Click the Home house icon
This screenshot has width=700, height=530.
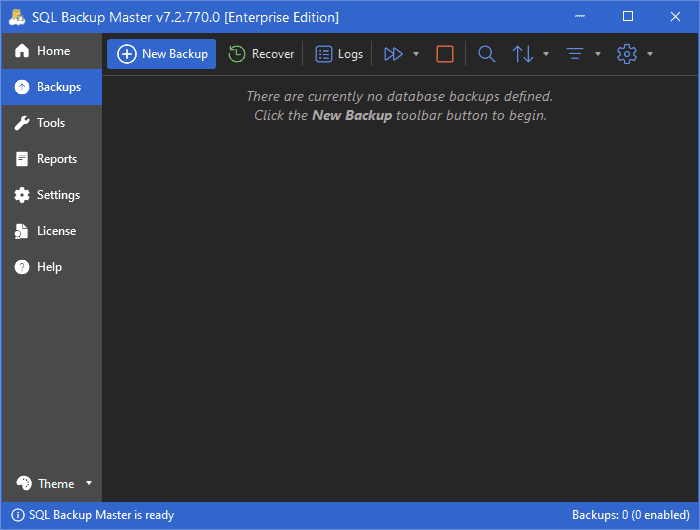click(22, 51)
